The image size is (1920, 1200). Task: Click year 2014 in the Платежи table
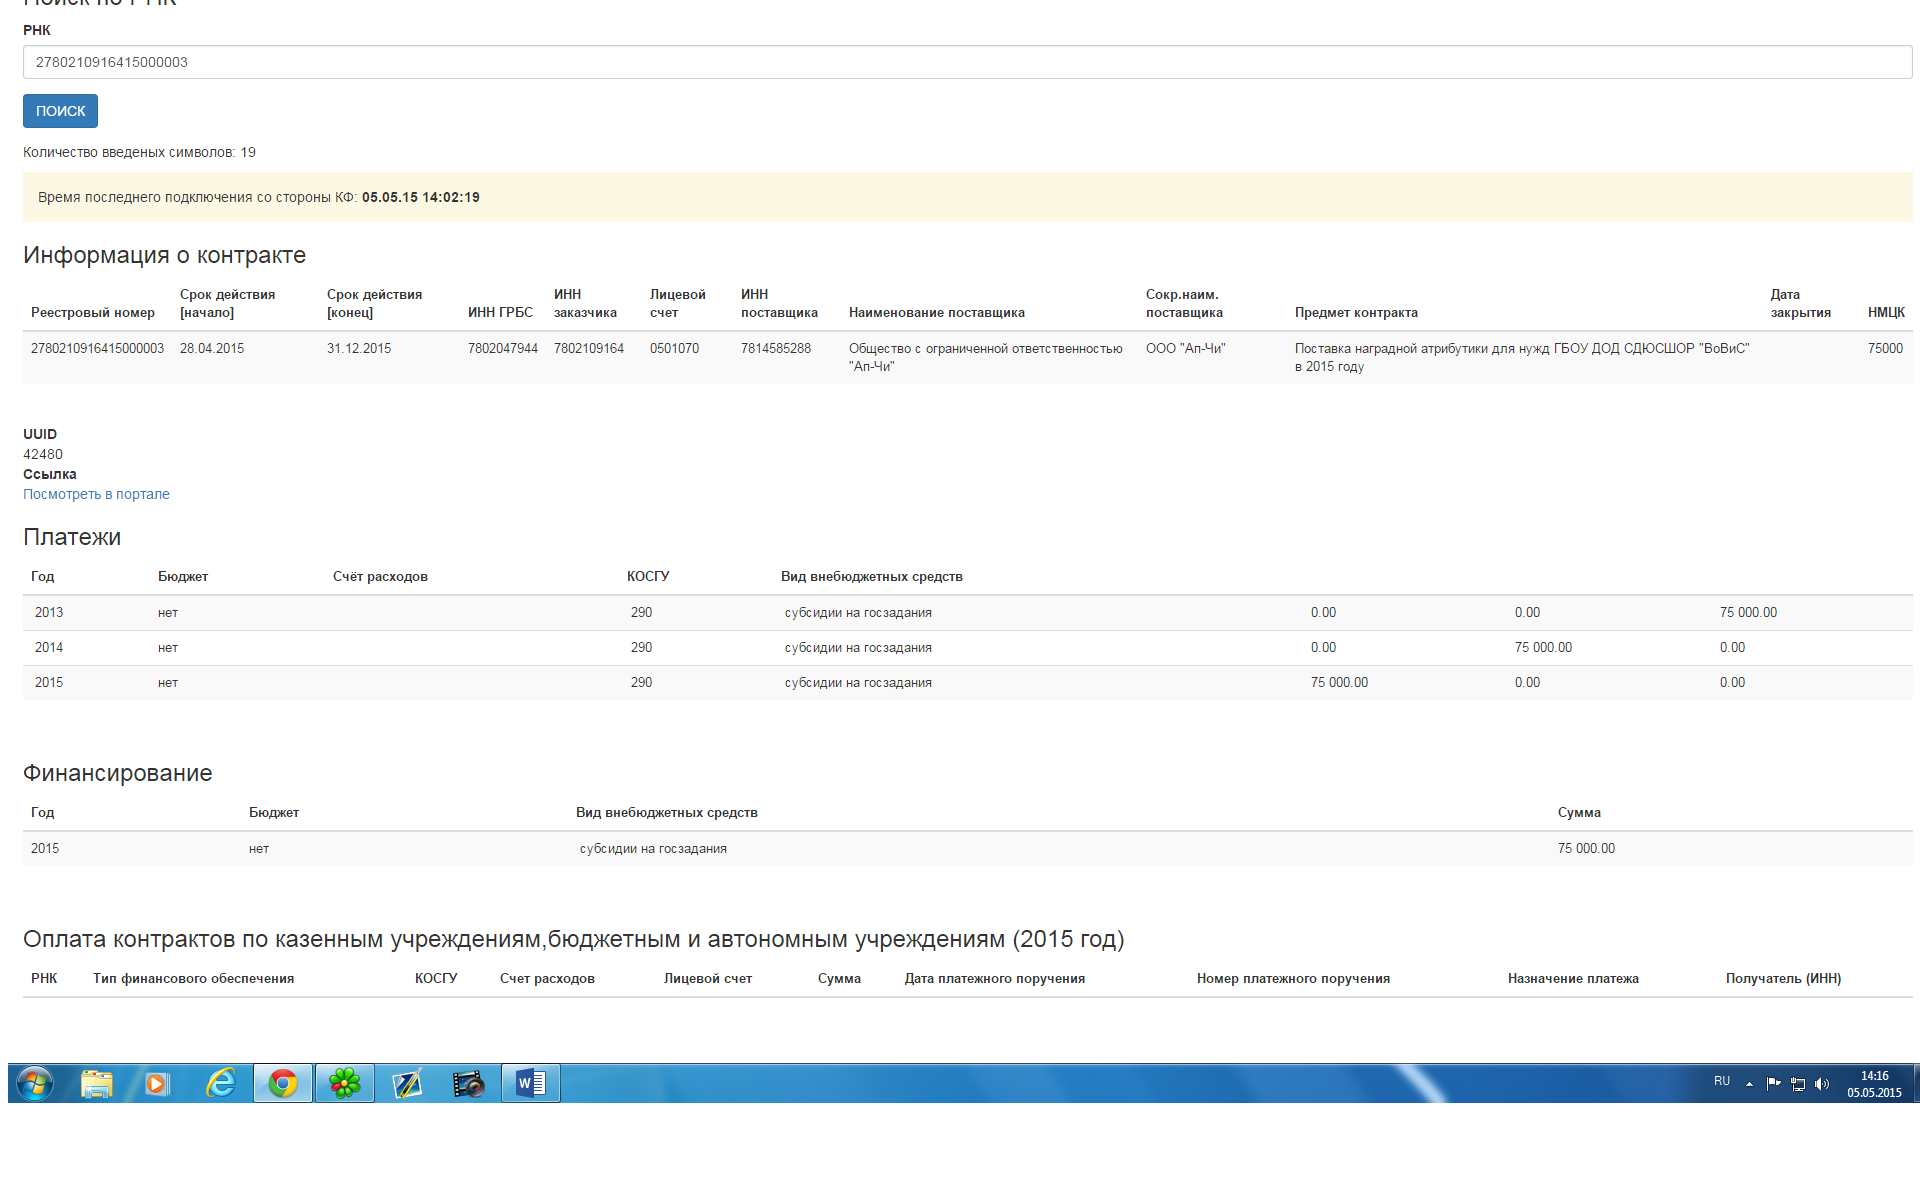pyautogui.click(x=49, y=647)
